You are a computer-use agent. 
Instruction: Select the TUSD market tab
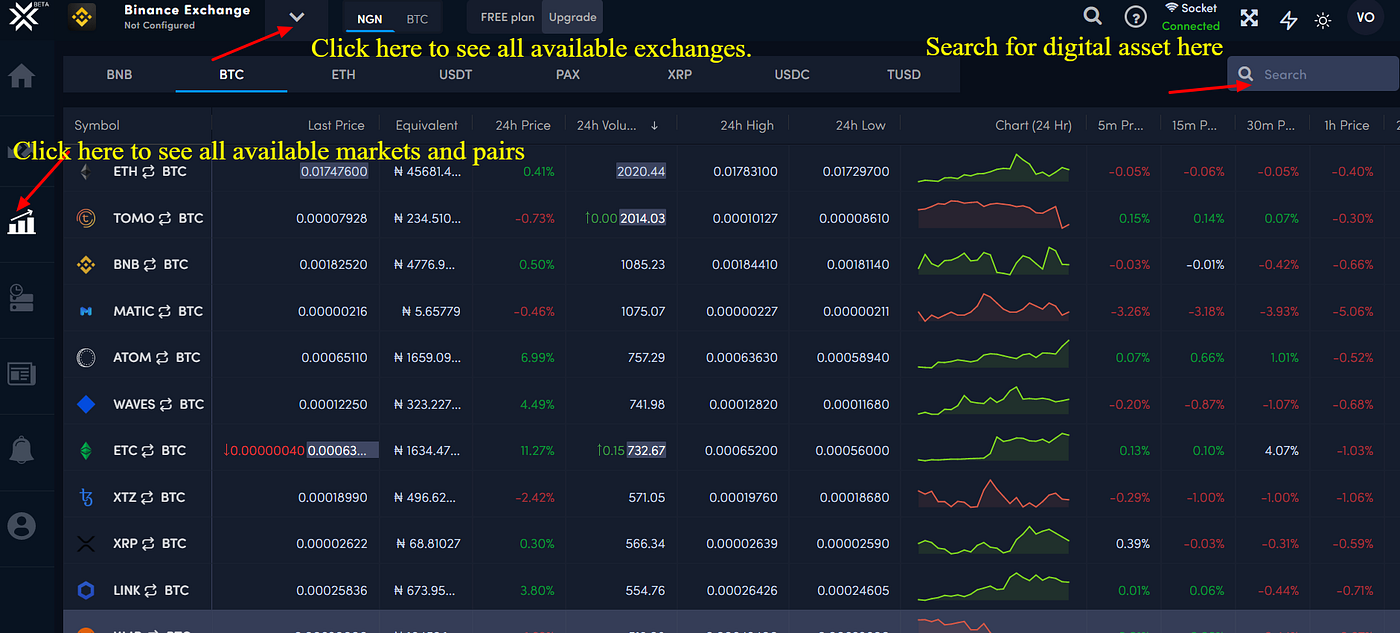tap(904, 75)
